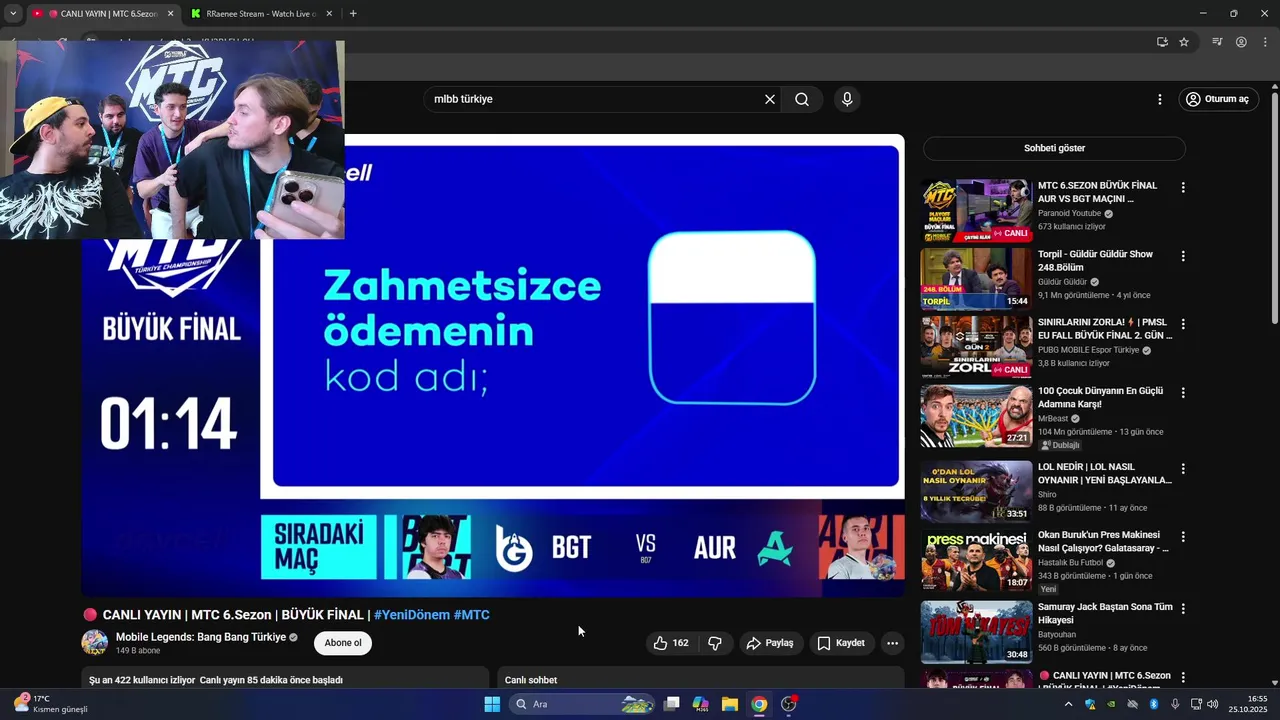The width and height of the screenshot is (1280, 720).
Task: Click the Oturum aç sign-in button
Action: tap(1217, 99)
